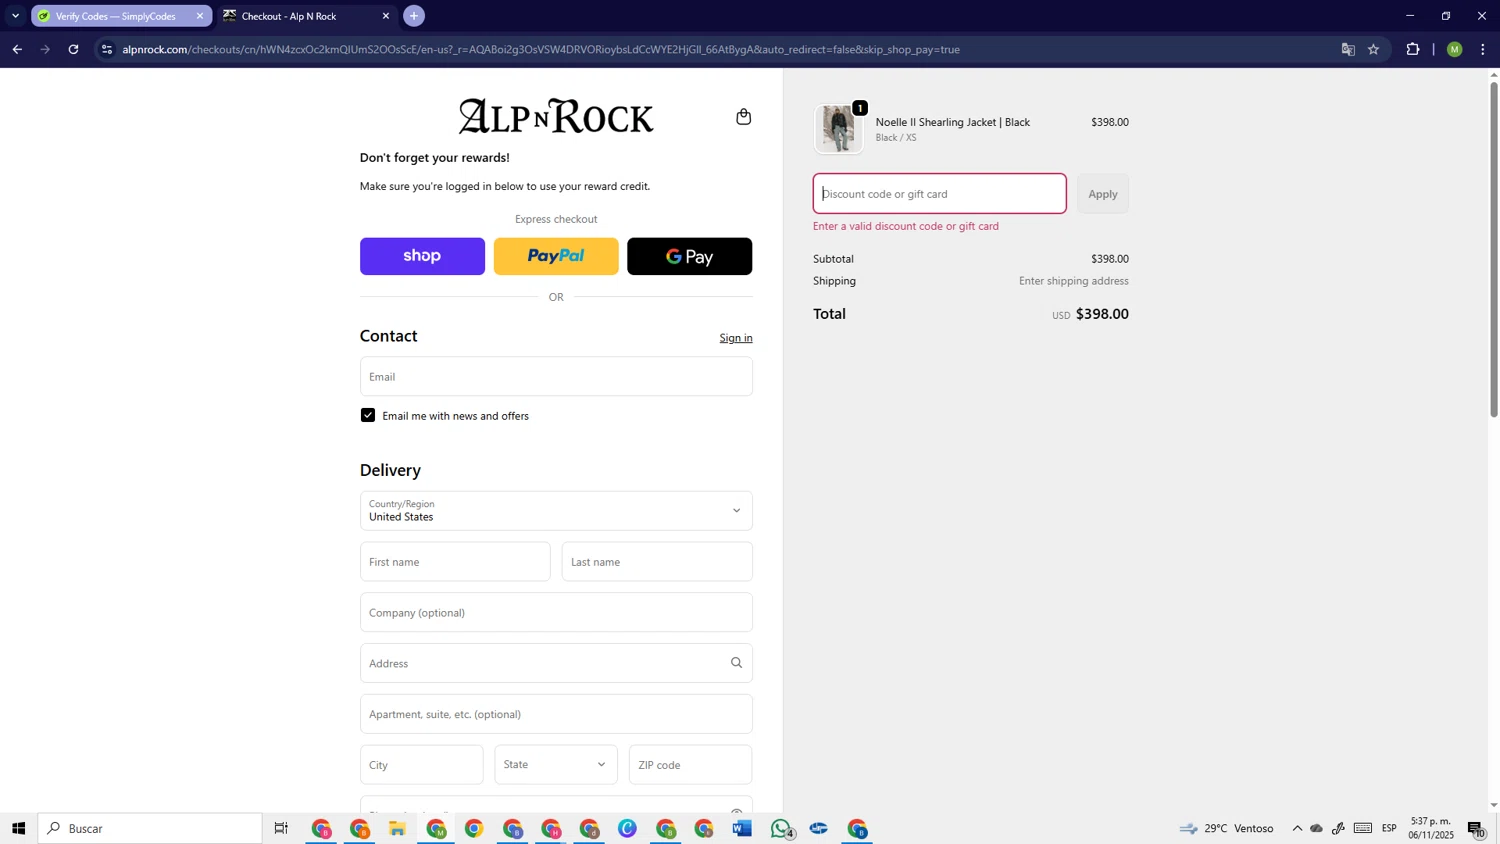Open a new browser tab with plus
This screenshot has height=844, width=1500.
pyautogui.click(x=414, y=16)
